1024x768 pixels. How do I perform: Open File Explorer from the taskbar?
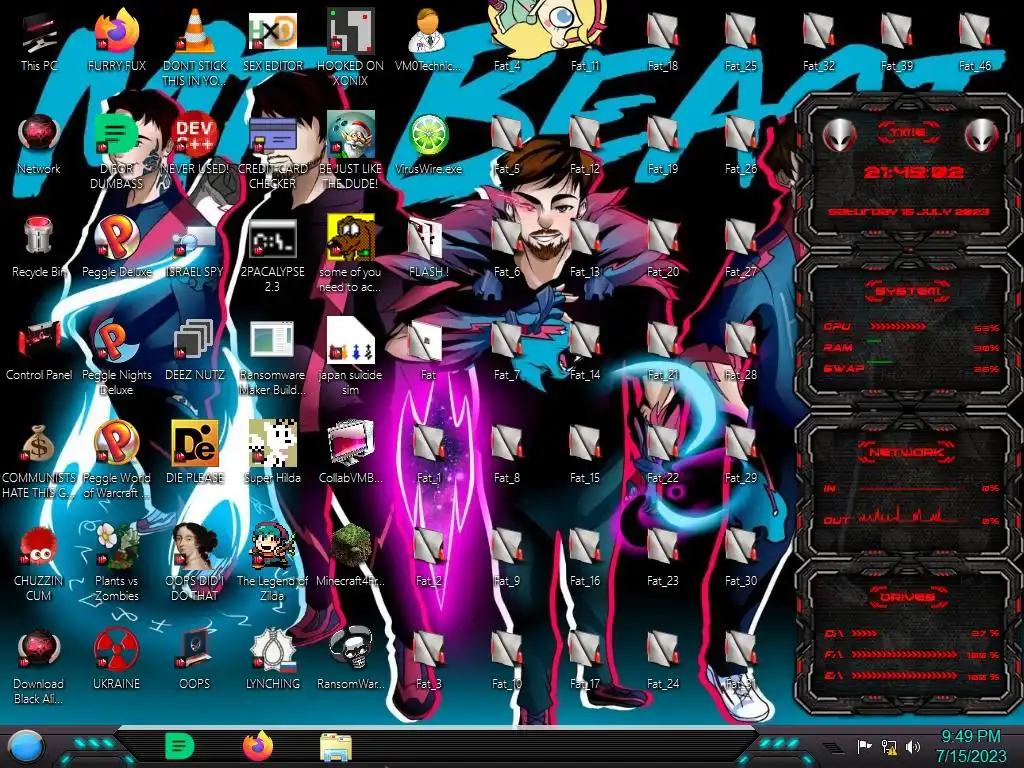[x=336, y=747]
